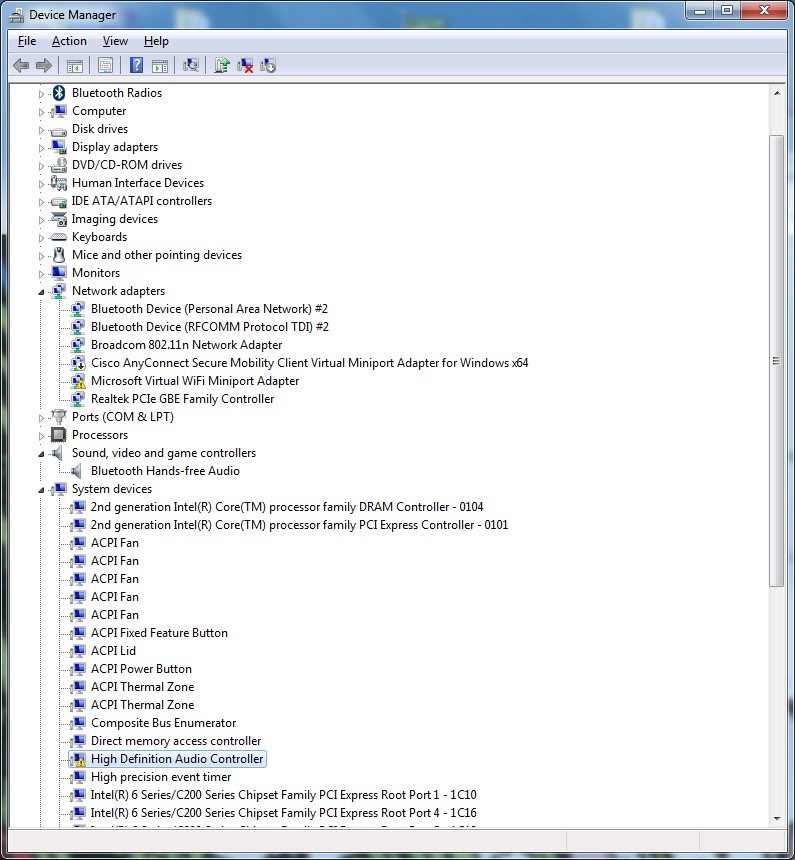Click the Device Manager title bar icon
Viewport: 795px width, 860px height.
coord(16,15)
